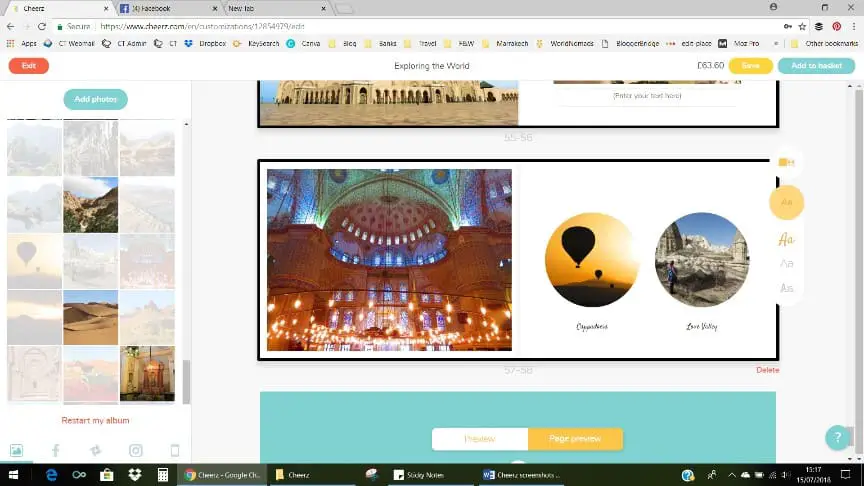Click the Add photos button

[x=95, y=99]
